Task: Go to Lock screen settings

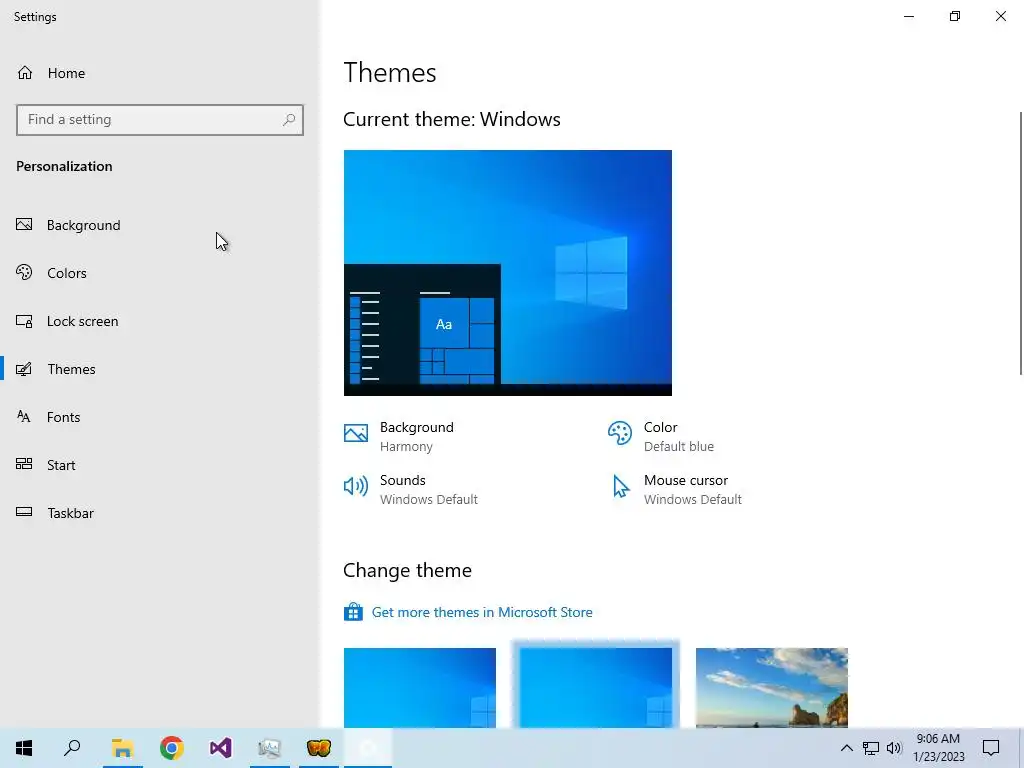Action: [160, 321]
